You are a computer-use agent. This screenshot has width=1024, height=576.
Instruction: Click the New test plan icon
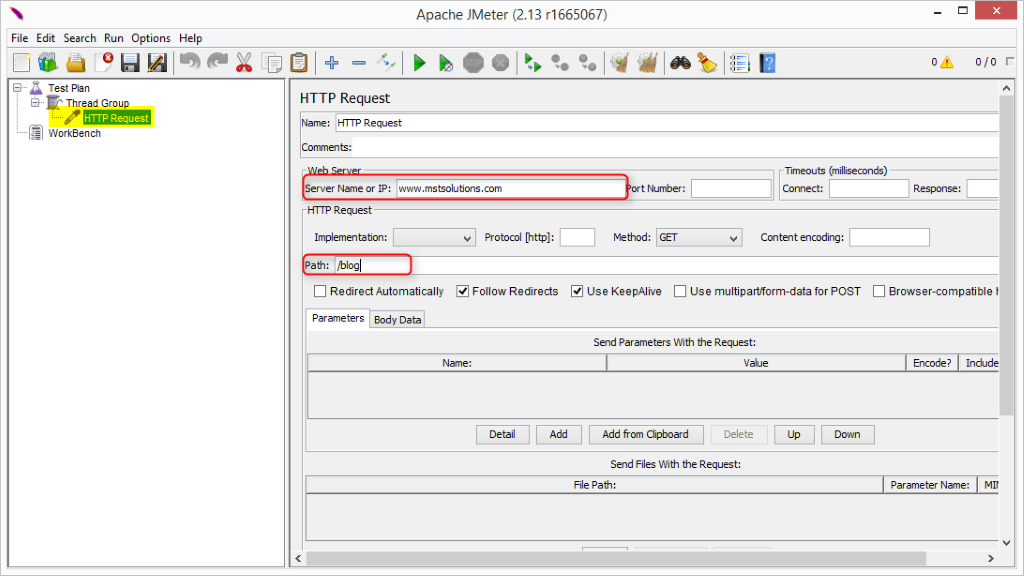[22, 63]
